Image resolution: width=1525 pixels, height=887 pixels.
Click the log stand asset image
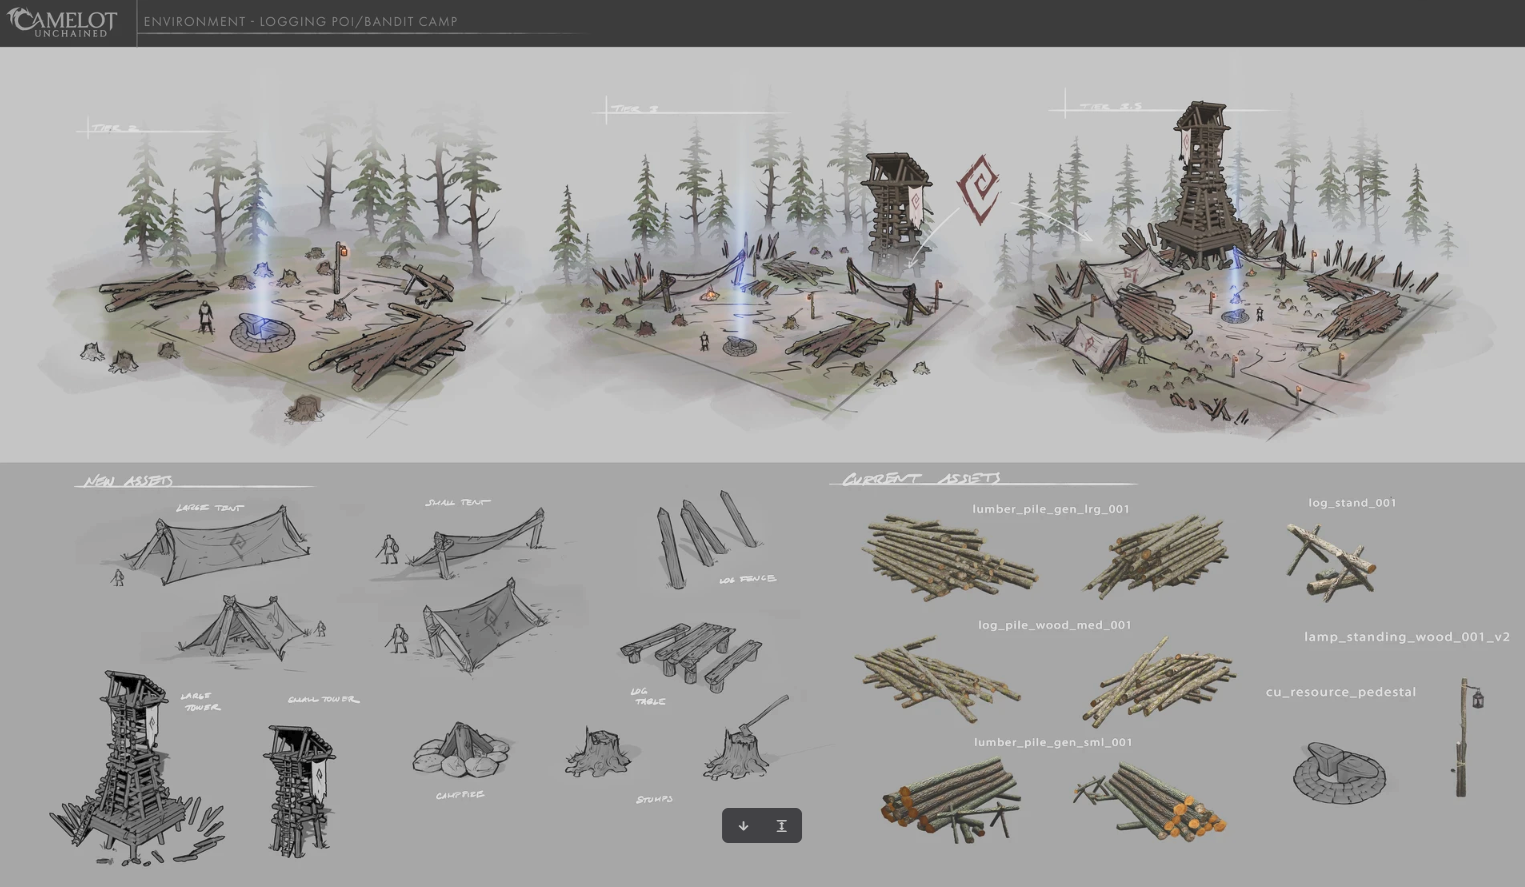1331,561
